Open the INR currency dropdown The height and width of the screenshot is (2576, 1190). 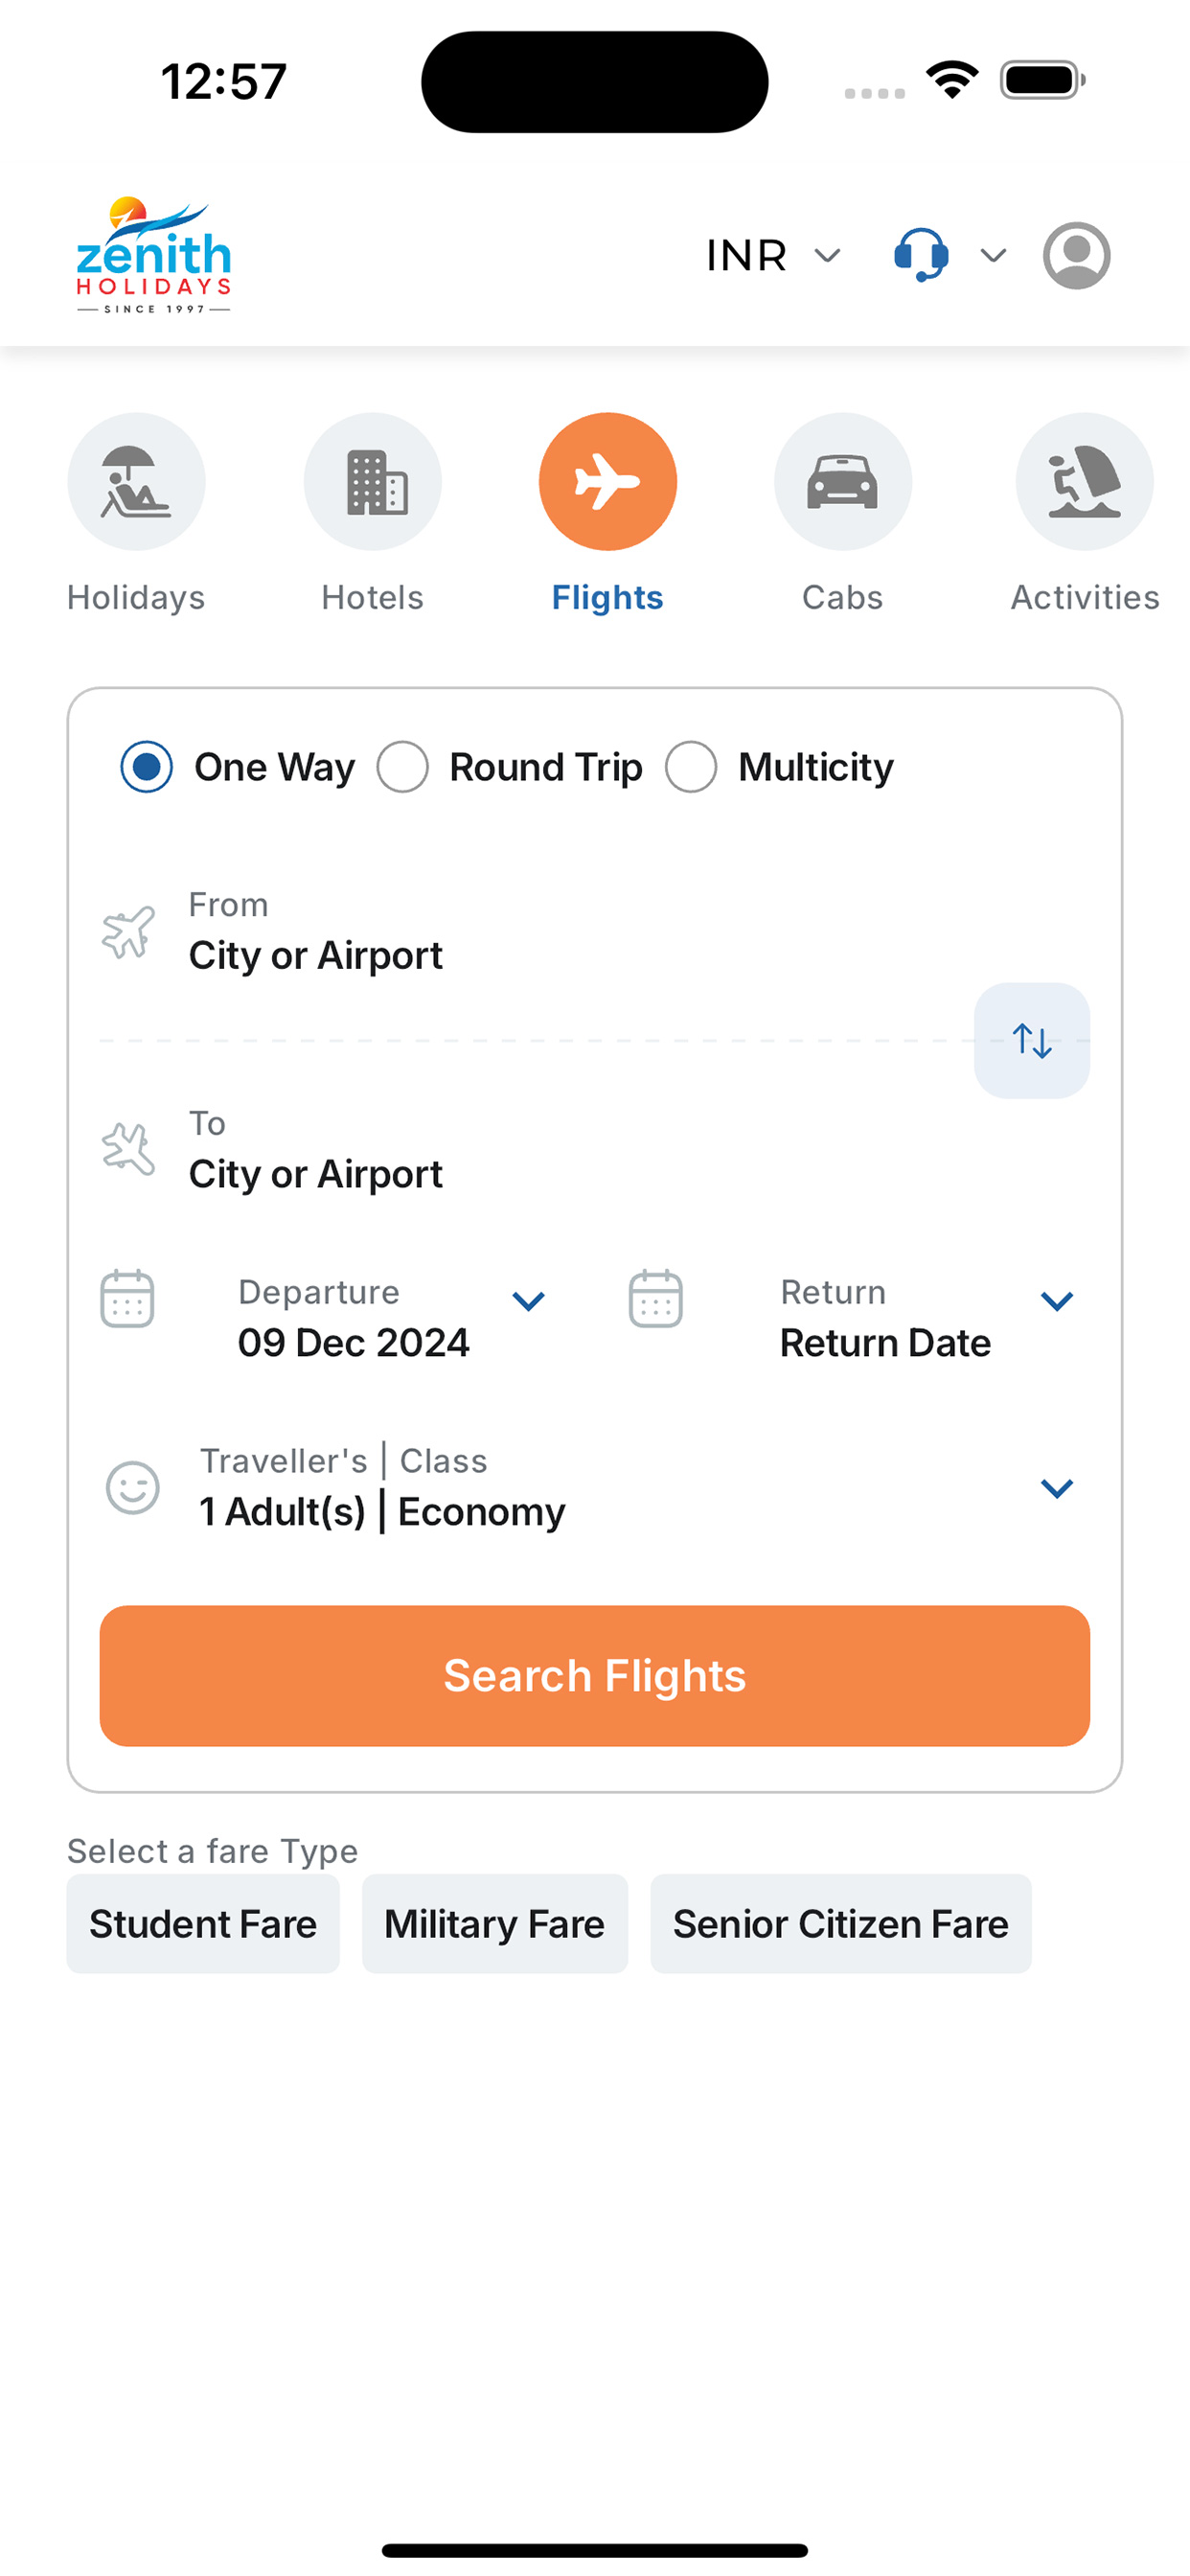[773, 256]
